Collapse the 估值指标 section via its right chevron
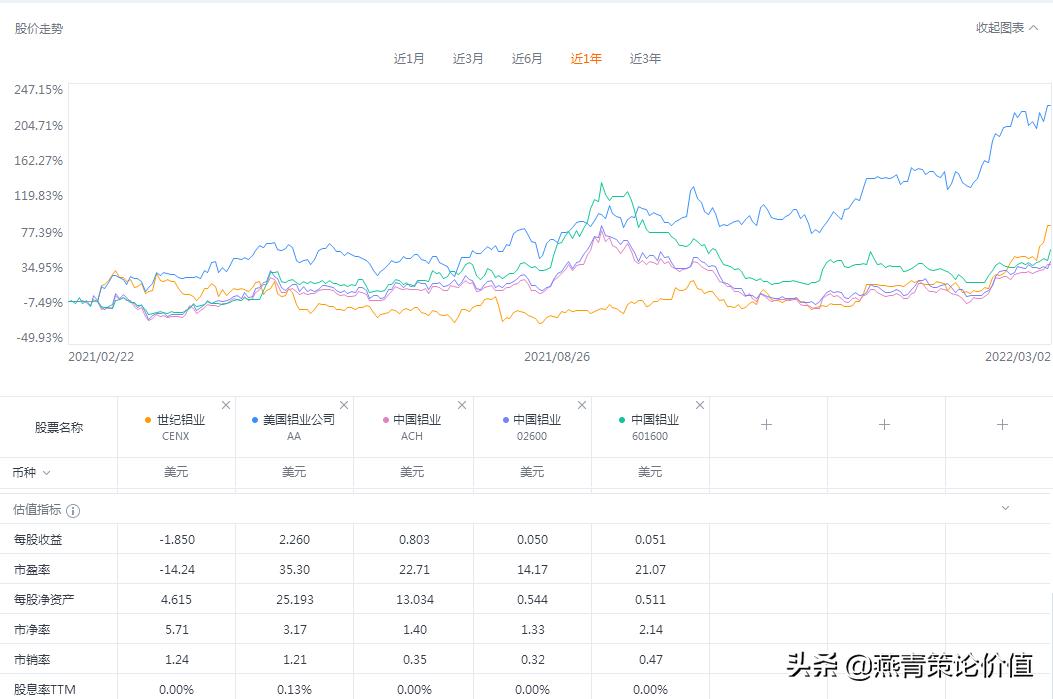The image size is (1053, 699). (x=1005, y=508)
